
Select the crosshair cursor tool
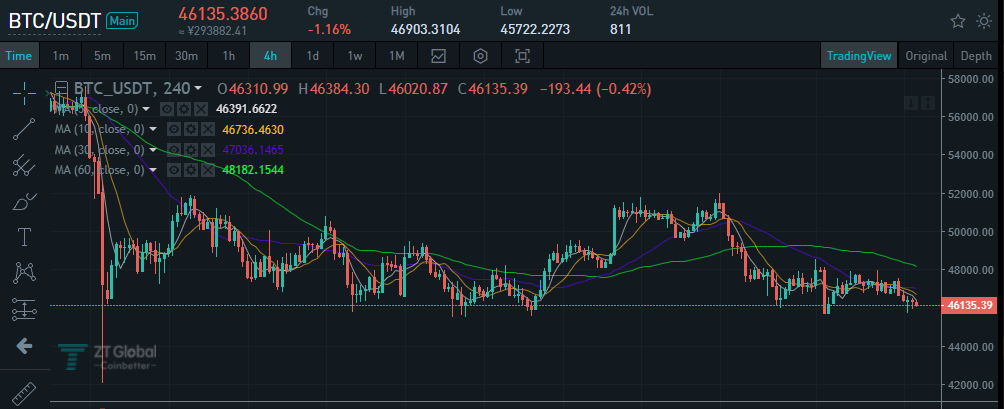[x=24, y=93]
